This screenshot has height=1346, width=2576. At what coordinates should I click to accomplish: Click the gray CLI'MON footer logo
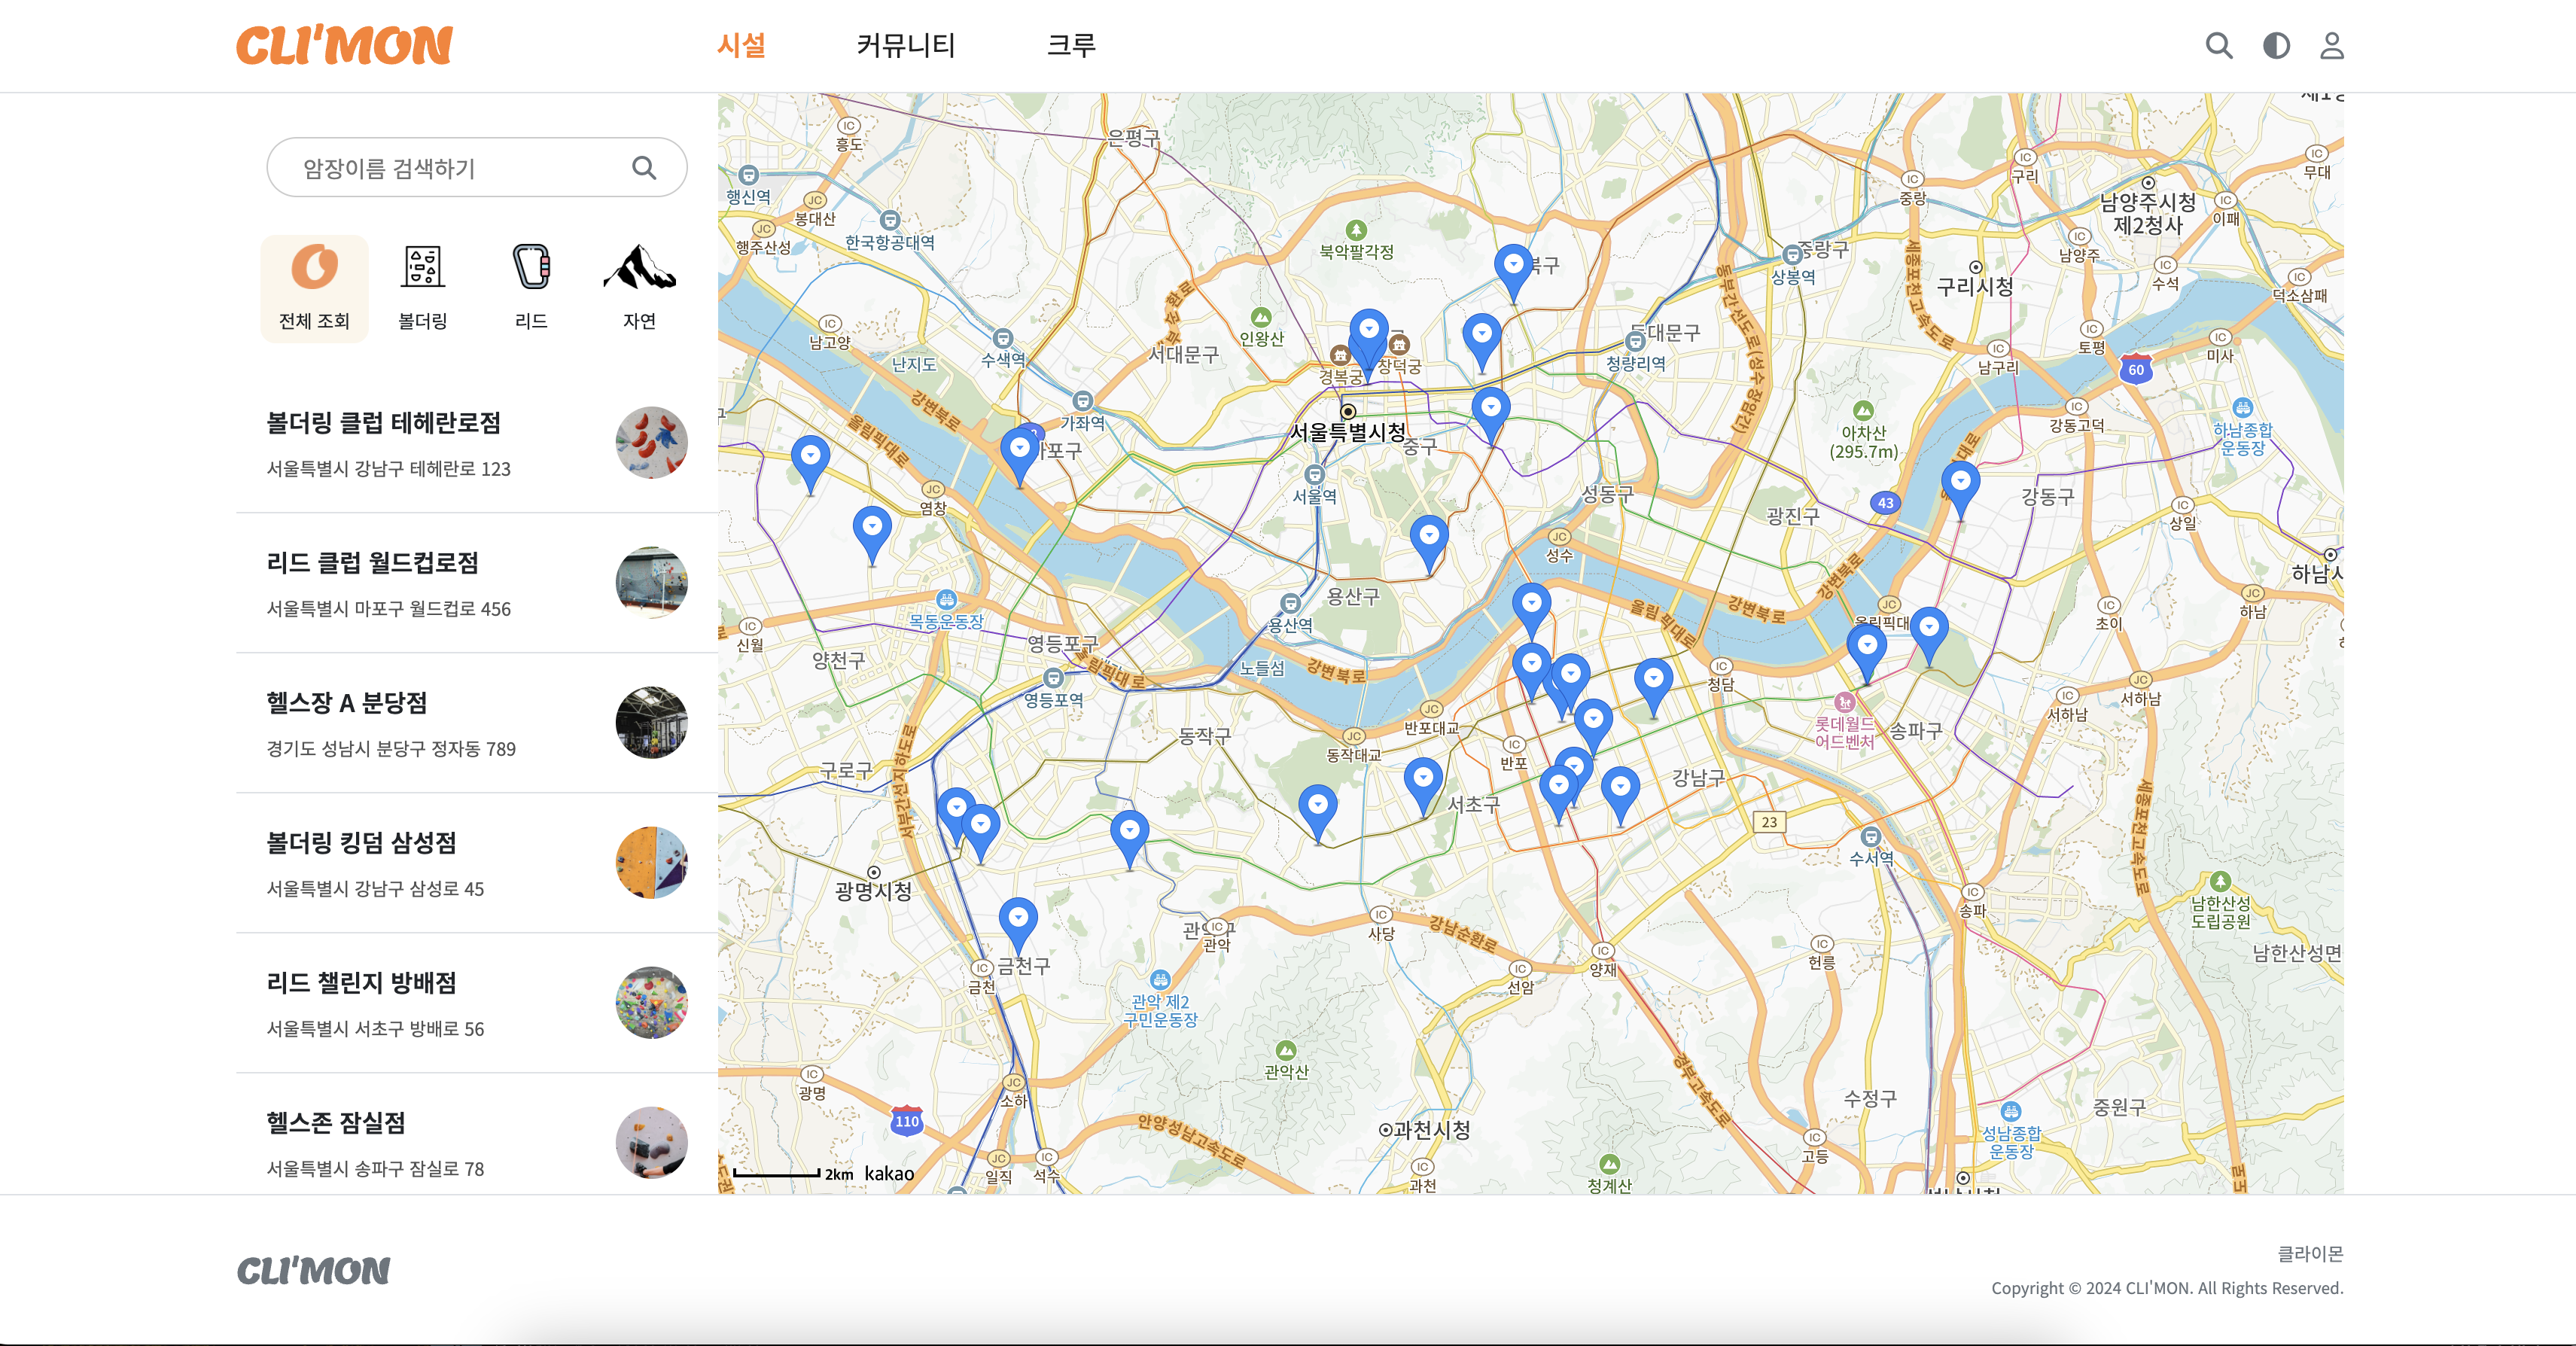click(x=313, y=1270)
